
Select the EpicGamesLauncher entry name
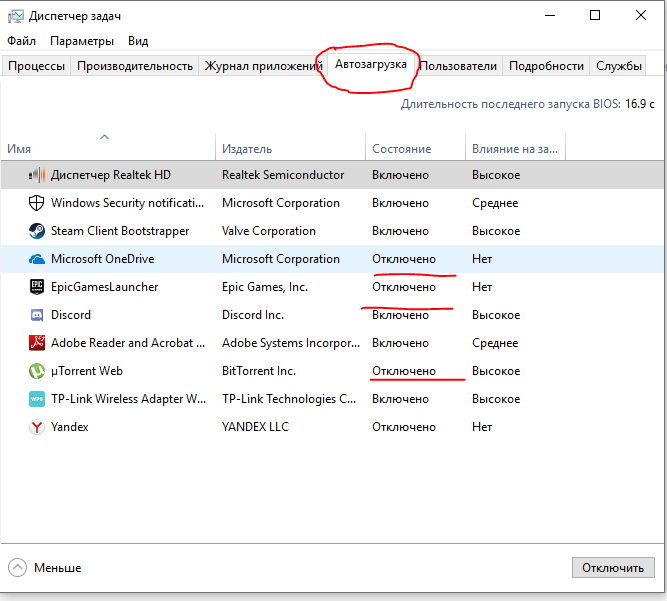(105, 287)
